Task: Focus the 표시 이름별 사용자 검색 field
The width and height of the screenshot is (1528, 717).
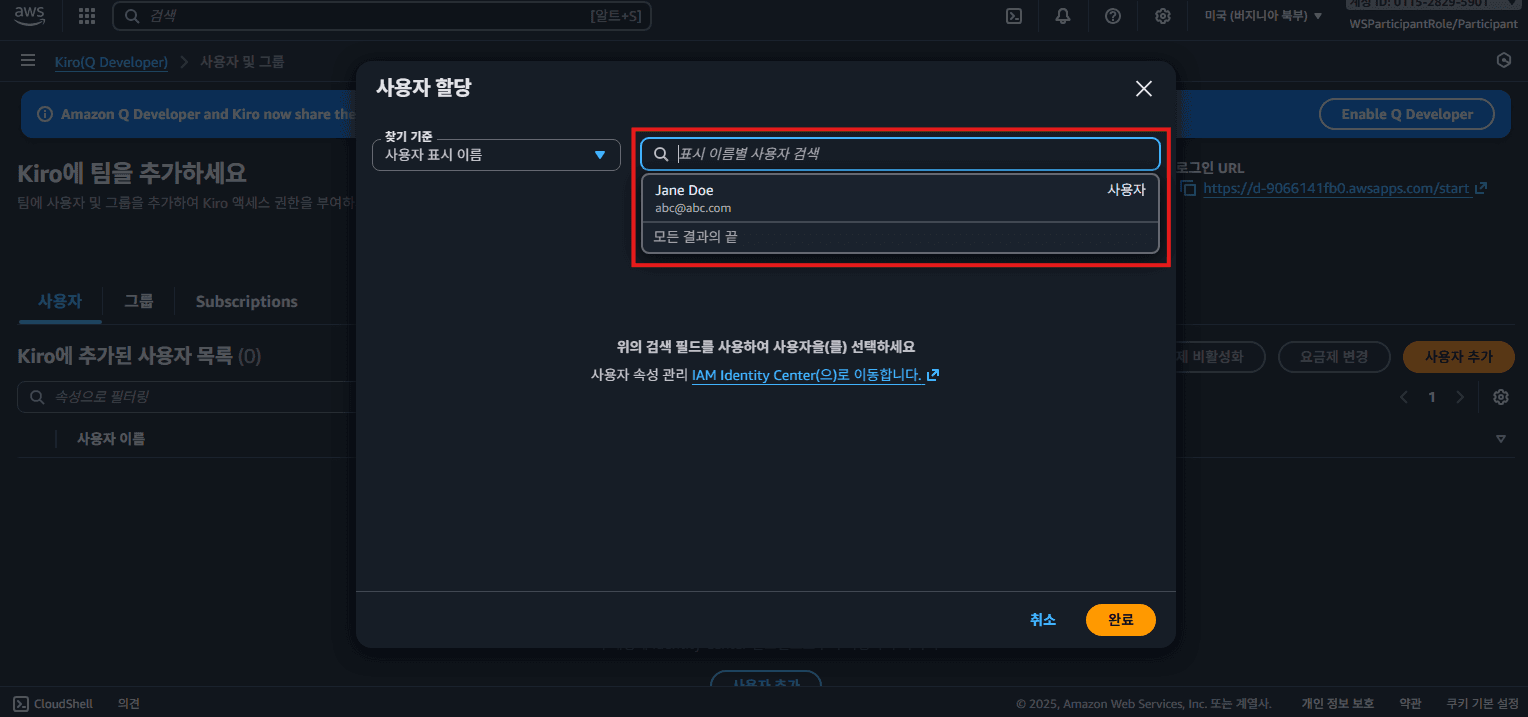Action: 900,154
